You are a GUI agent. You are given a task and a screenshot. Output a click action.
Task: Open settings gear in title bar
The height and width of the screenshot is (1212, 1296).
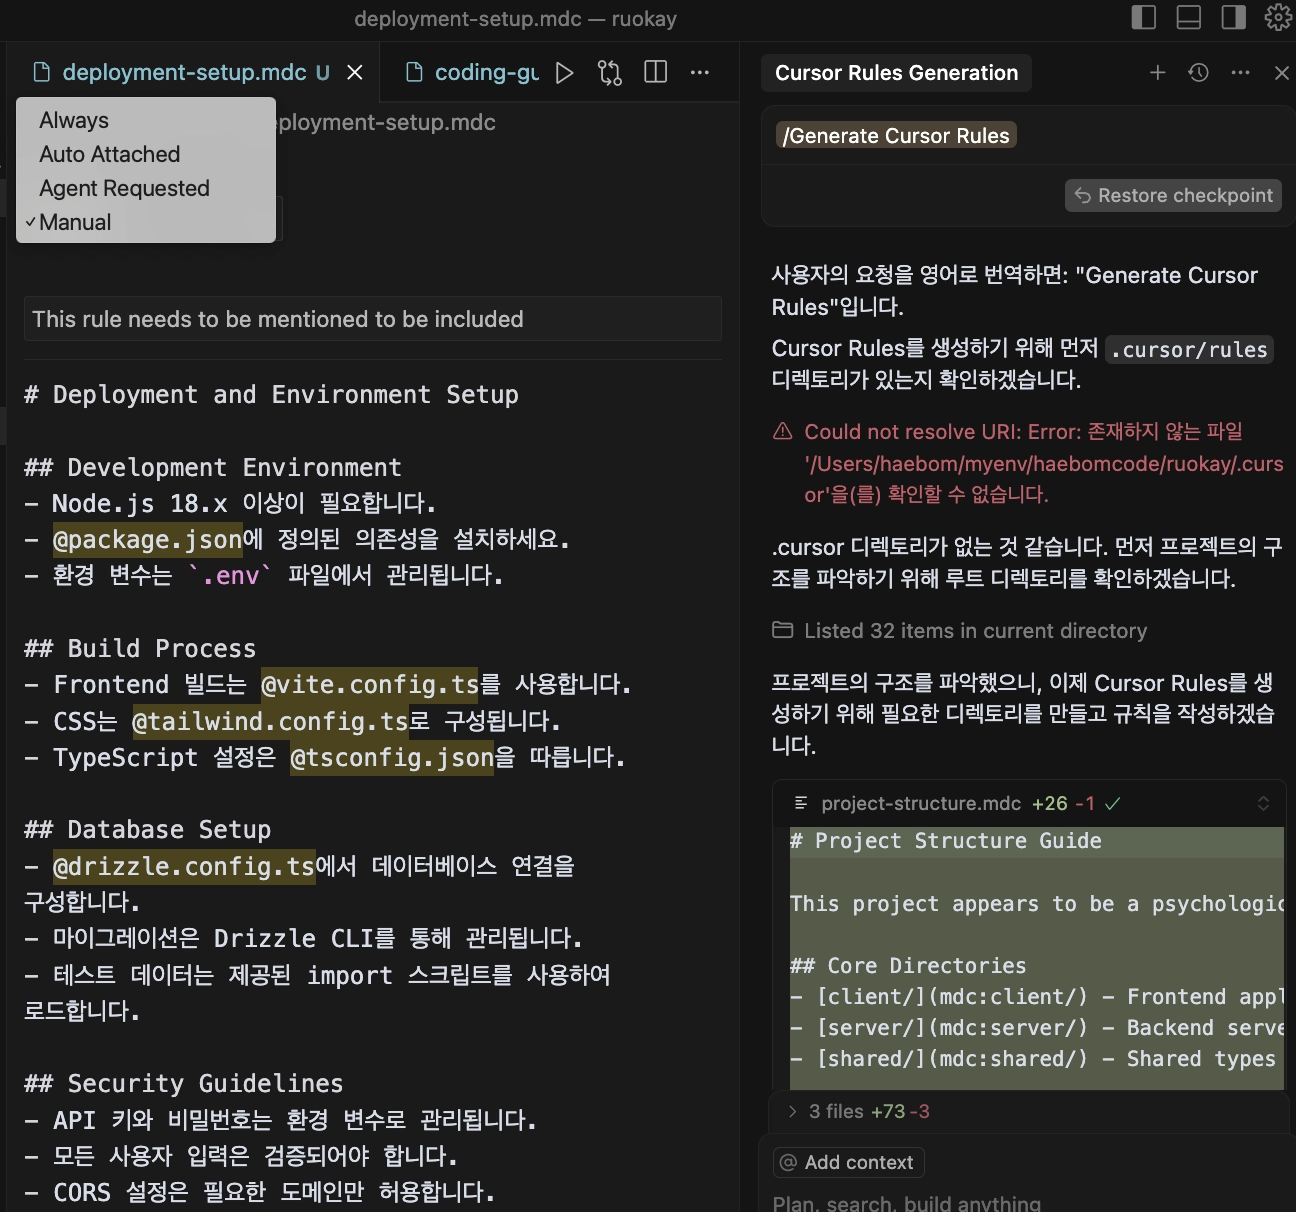click(1277, 18)
